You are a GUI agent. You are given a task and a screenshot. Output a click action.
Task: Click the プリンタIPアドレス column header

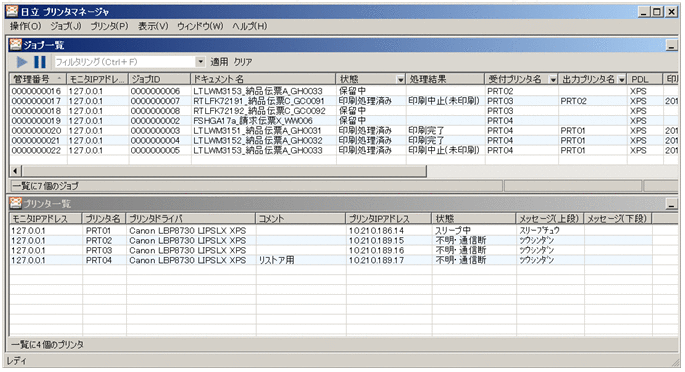coord(389,218)
